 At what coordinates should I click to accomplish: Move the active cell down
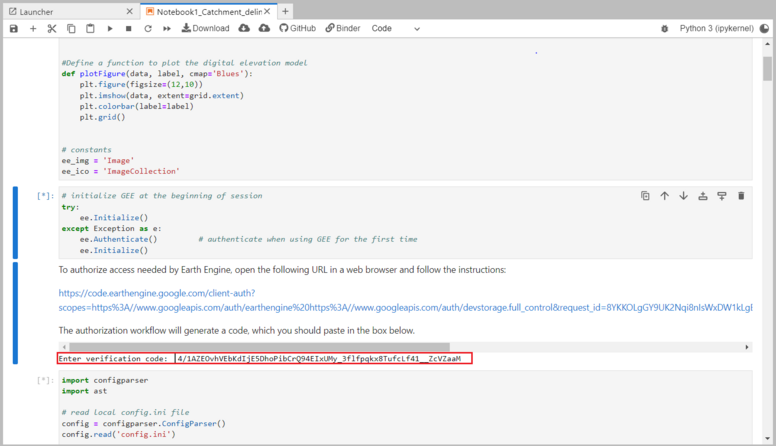tap(683, 196)
